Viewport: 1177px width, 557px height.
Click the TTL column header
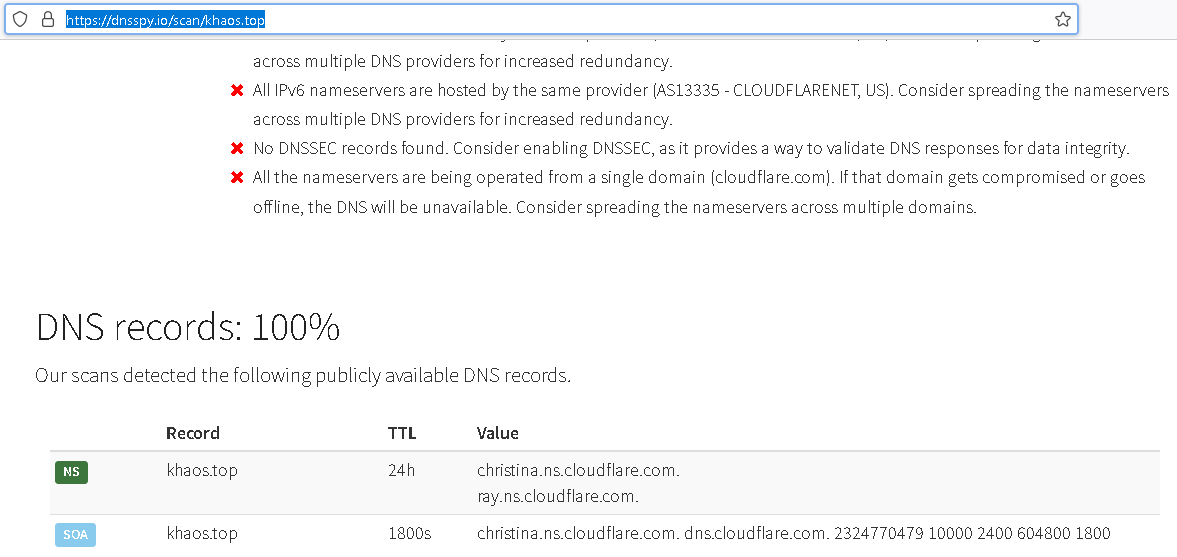click(402, 433)
